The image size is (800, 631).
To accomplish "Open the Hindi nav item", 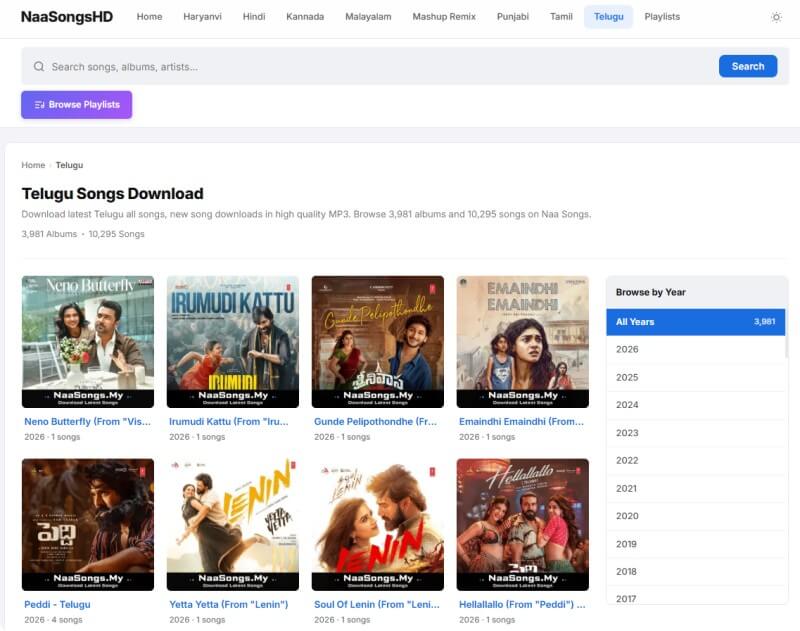I will [254, 17].
